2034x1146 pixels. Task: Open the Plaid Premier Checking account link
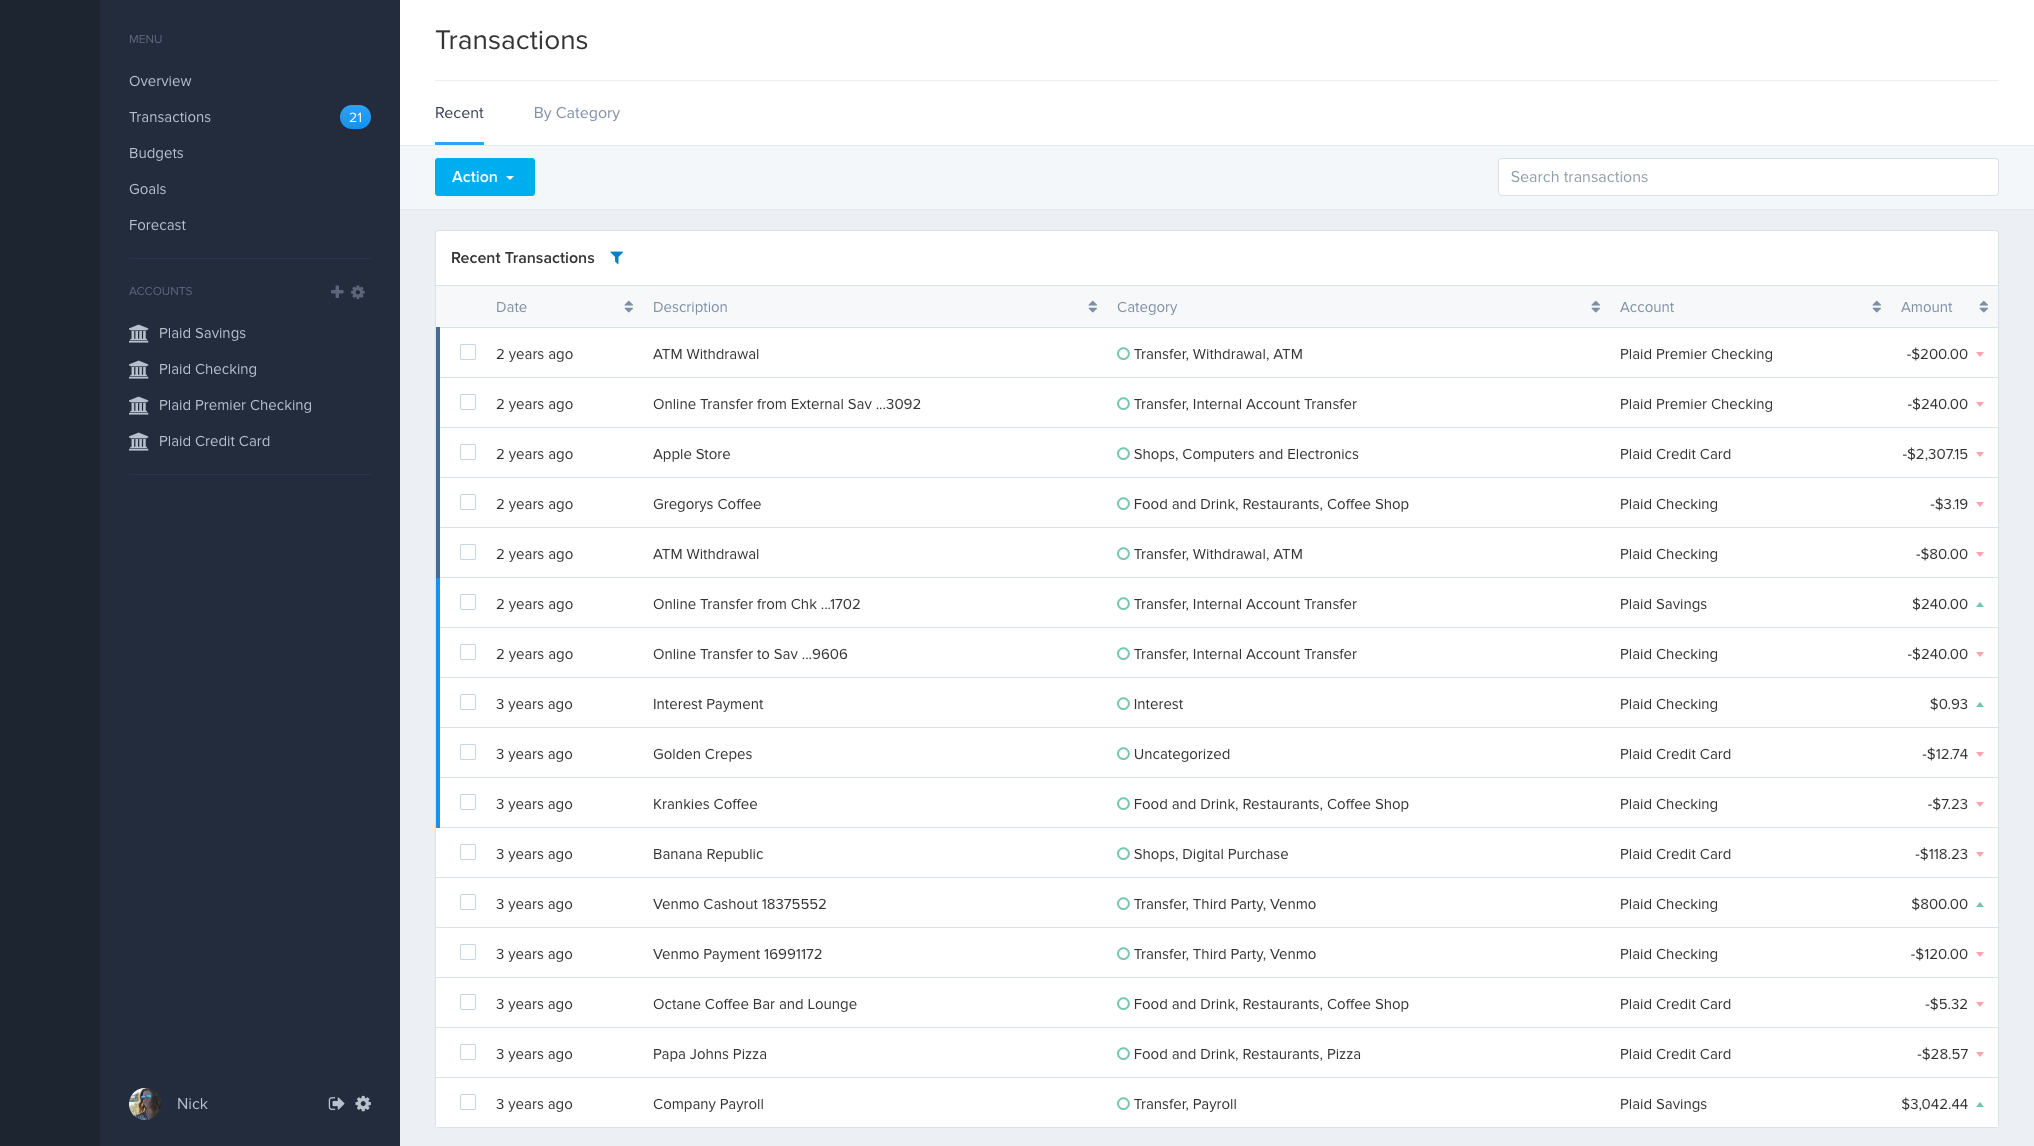(x=235, y=405)
